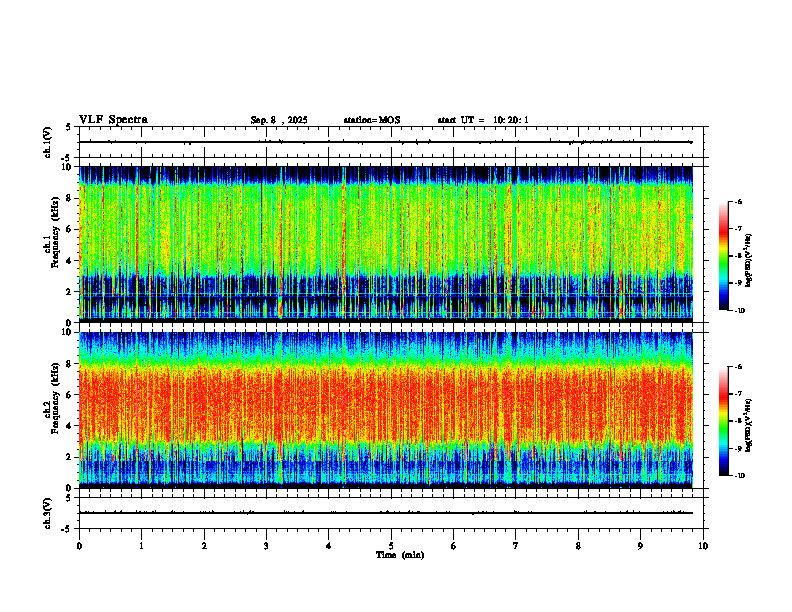The height and width of the screenshot is (612, 792).
Task: Click the '-10' label on ch.2 colorbar
Action: tap(739, 475)
